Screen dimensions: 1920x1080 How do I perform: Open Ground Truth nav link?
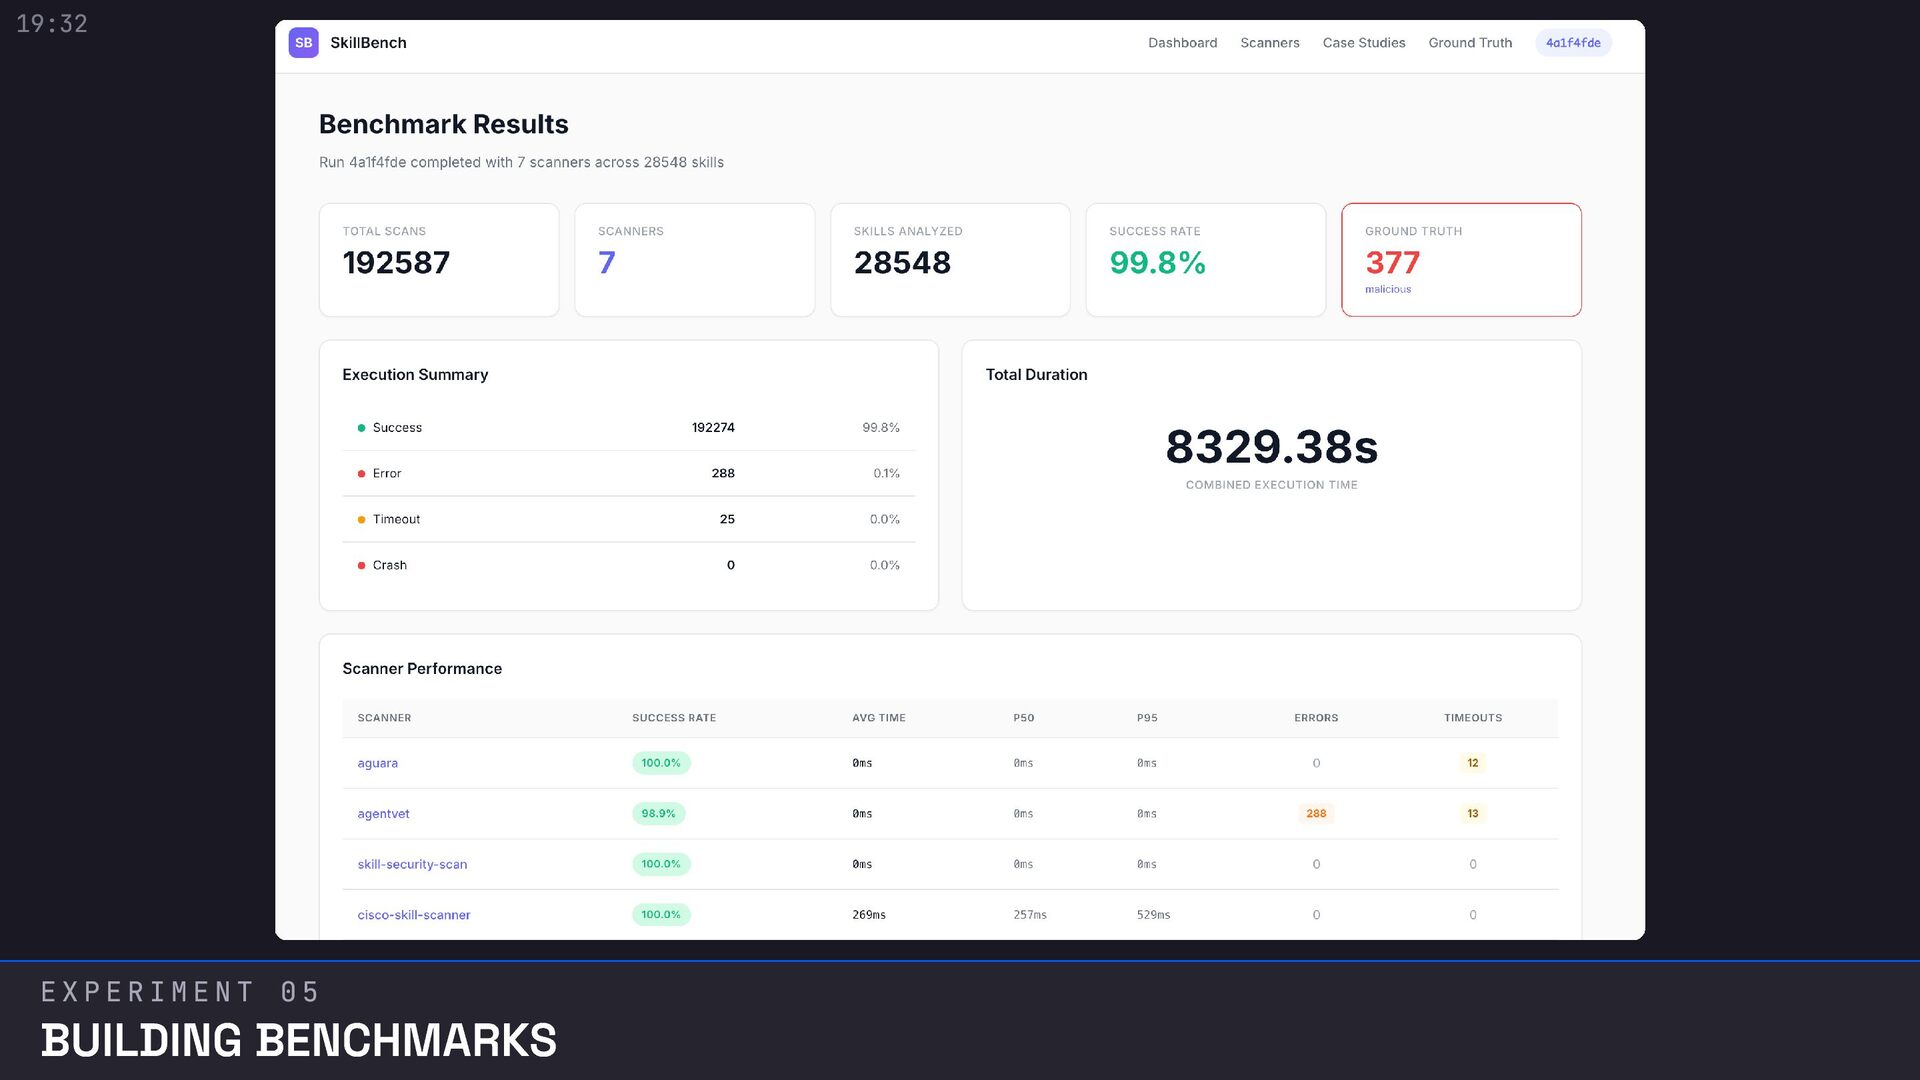pos(1469,43)
